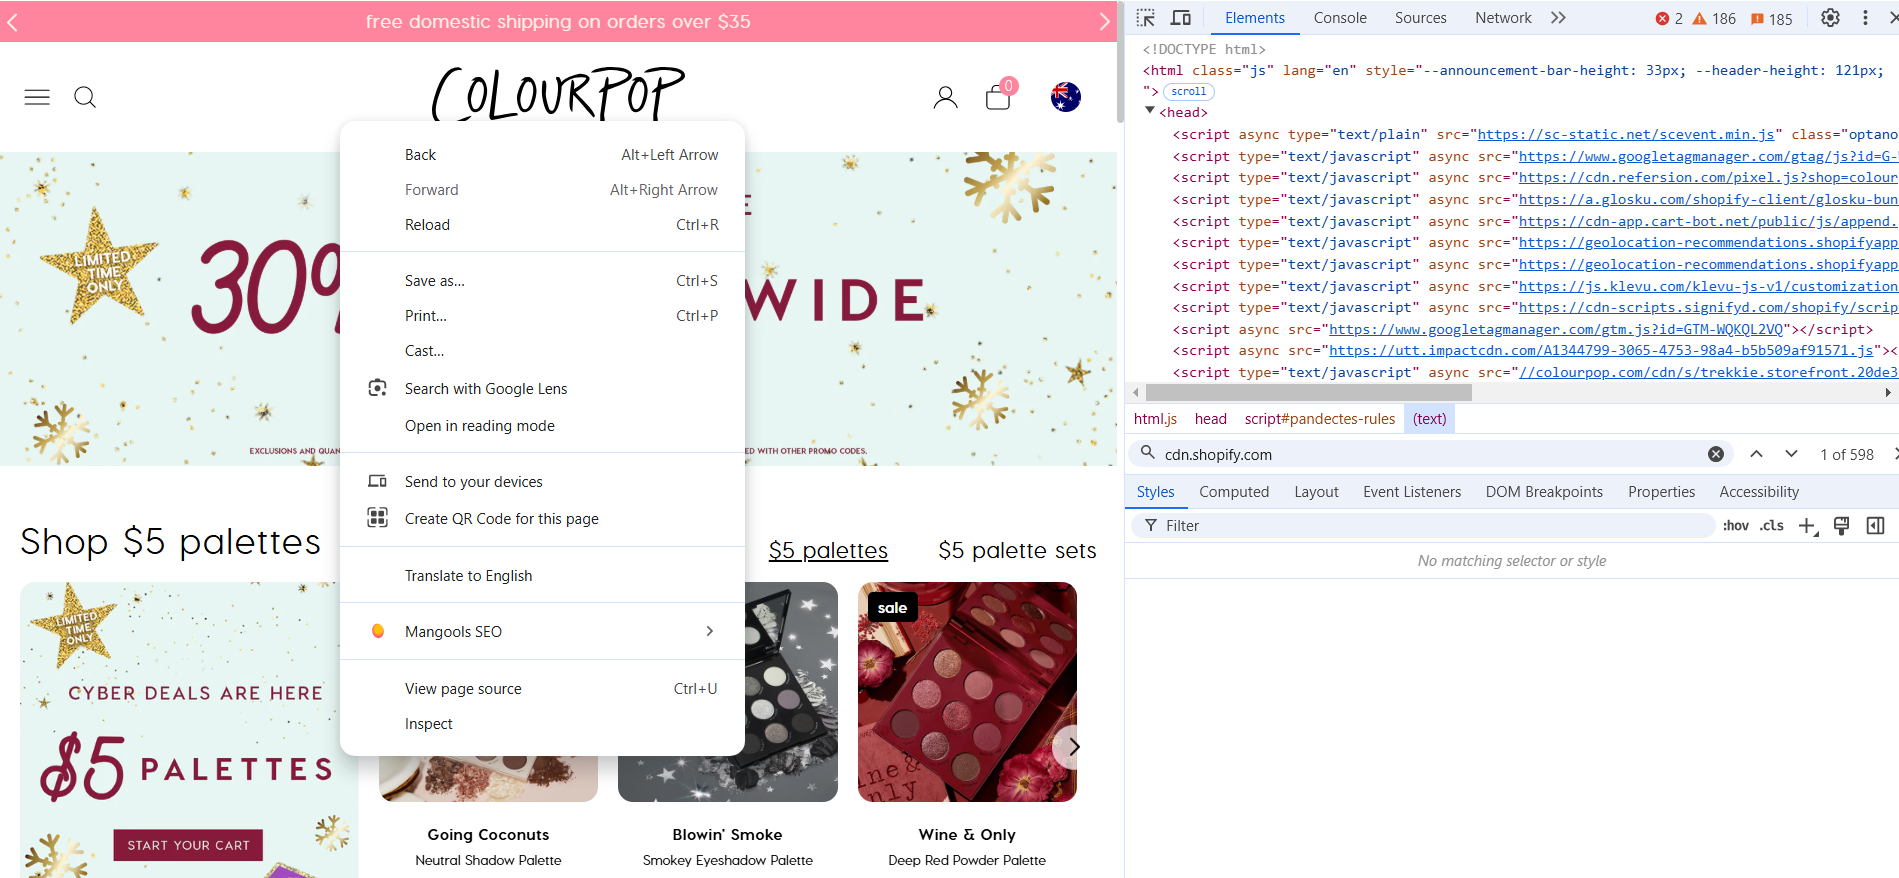Viewport: 1899px width, 878px height.
Task: Click the Mangools SEO extension icon
Action: click(377, 631)
